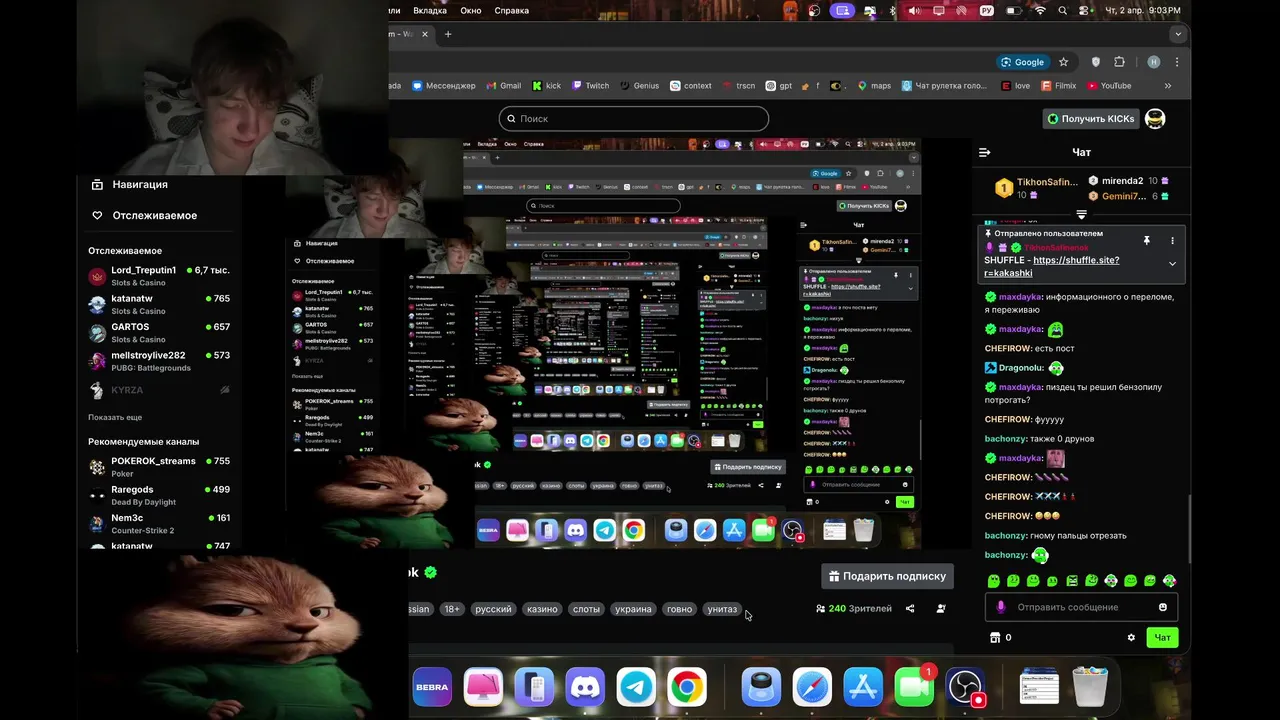Viewport: 1280px width, 720px height.
Task: Click the 240 Зрителей viewer count
Action: (x=854, y=608)
